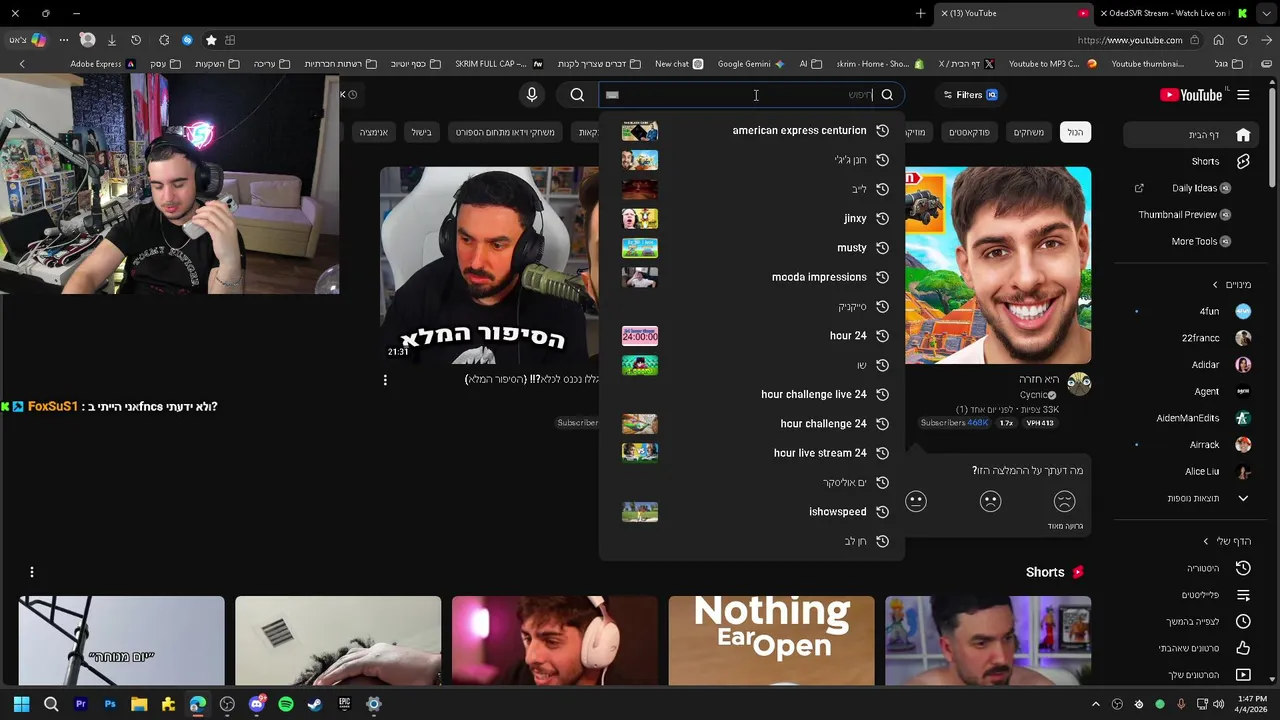Click the very dissatisfied face rating

click(1064, 501)
